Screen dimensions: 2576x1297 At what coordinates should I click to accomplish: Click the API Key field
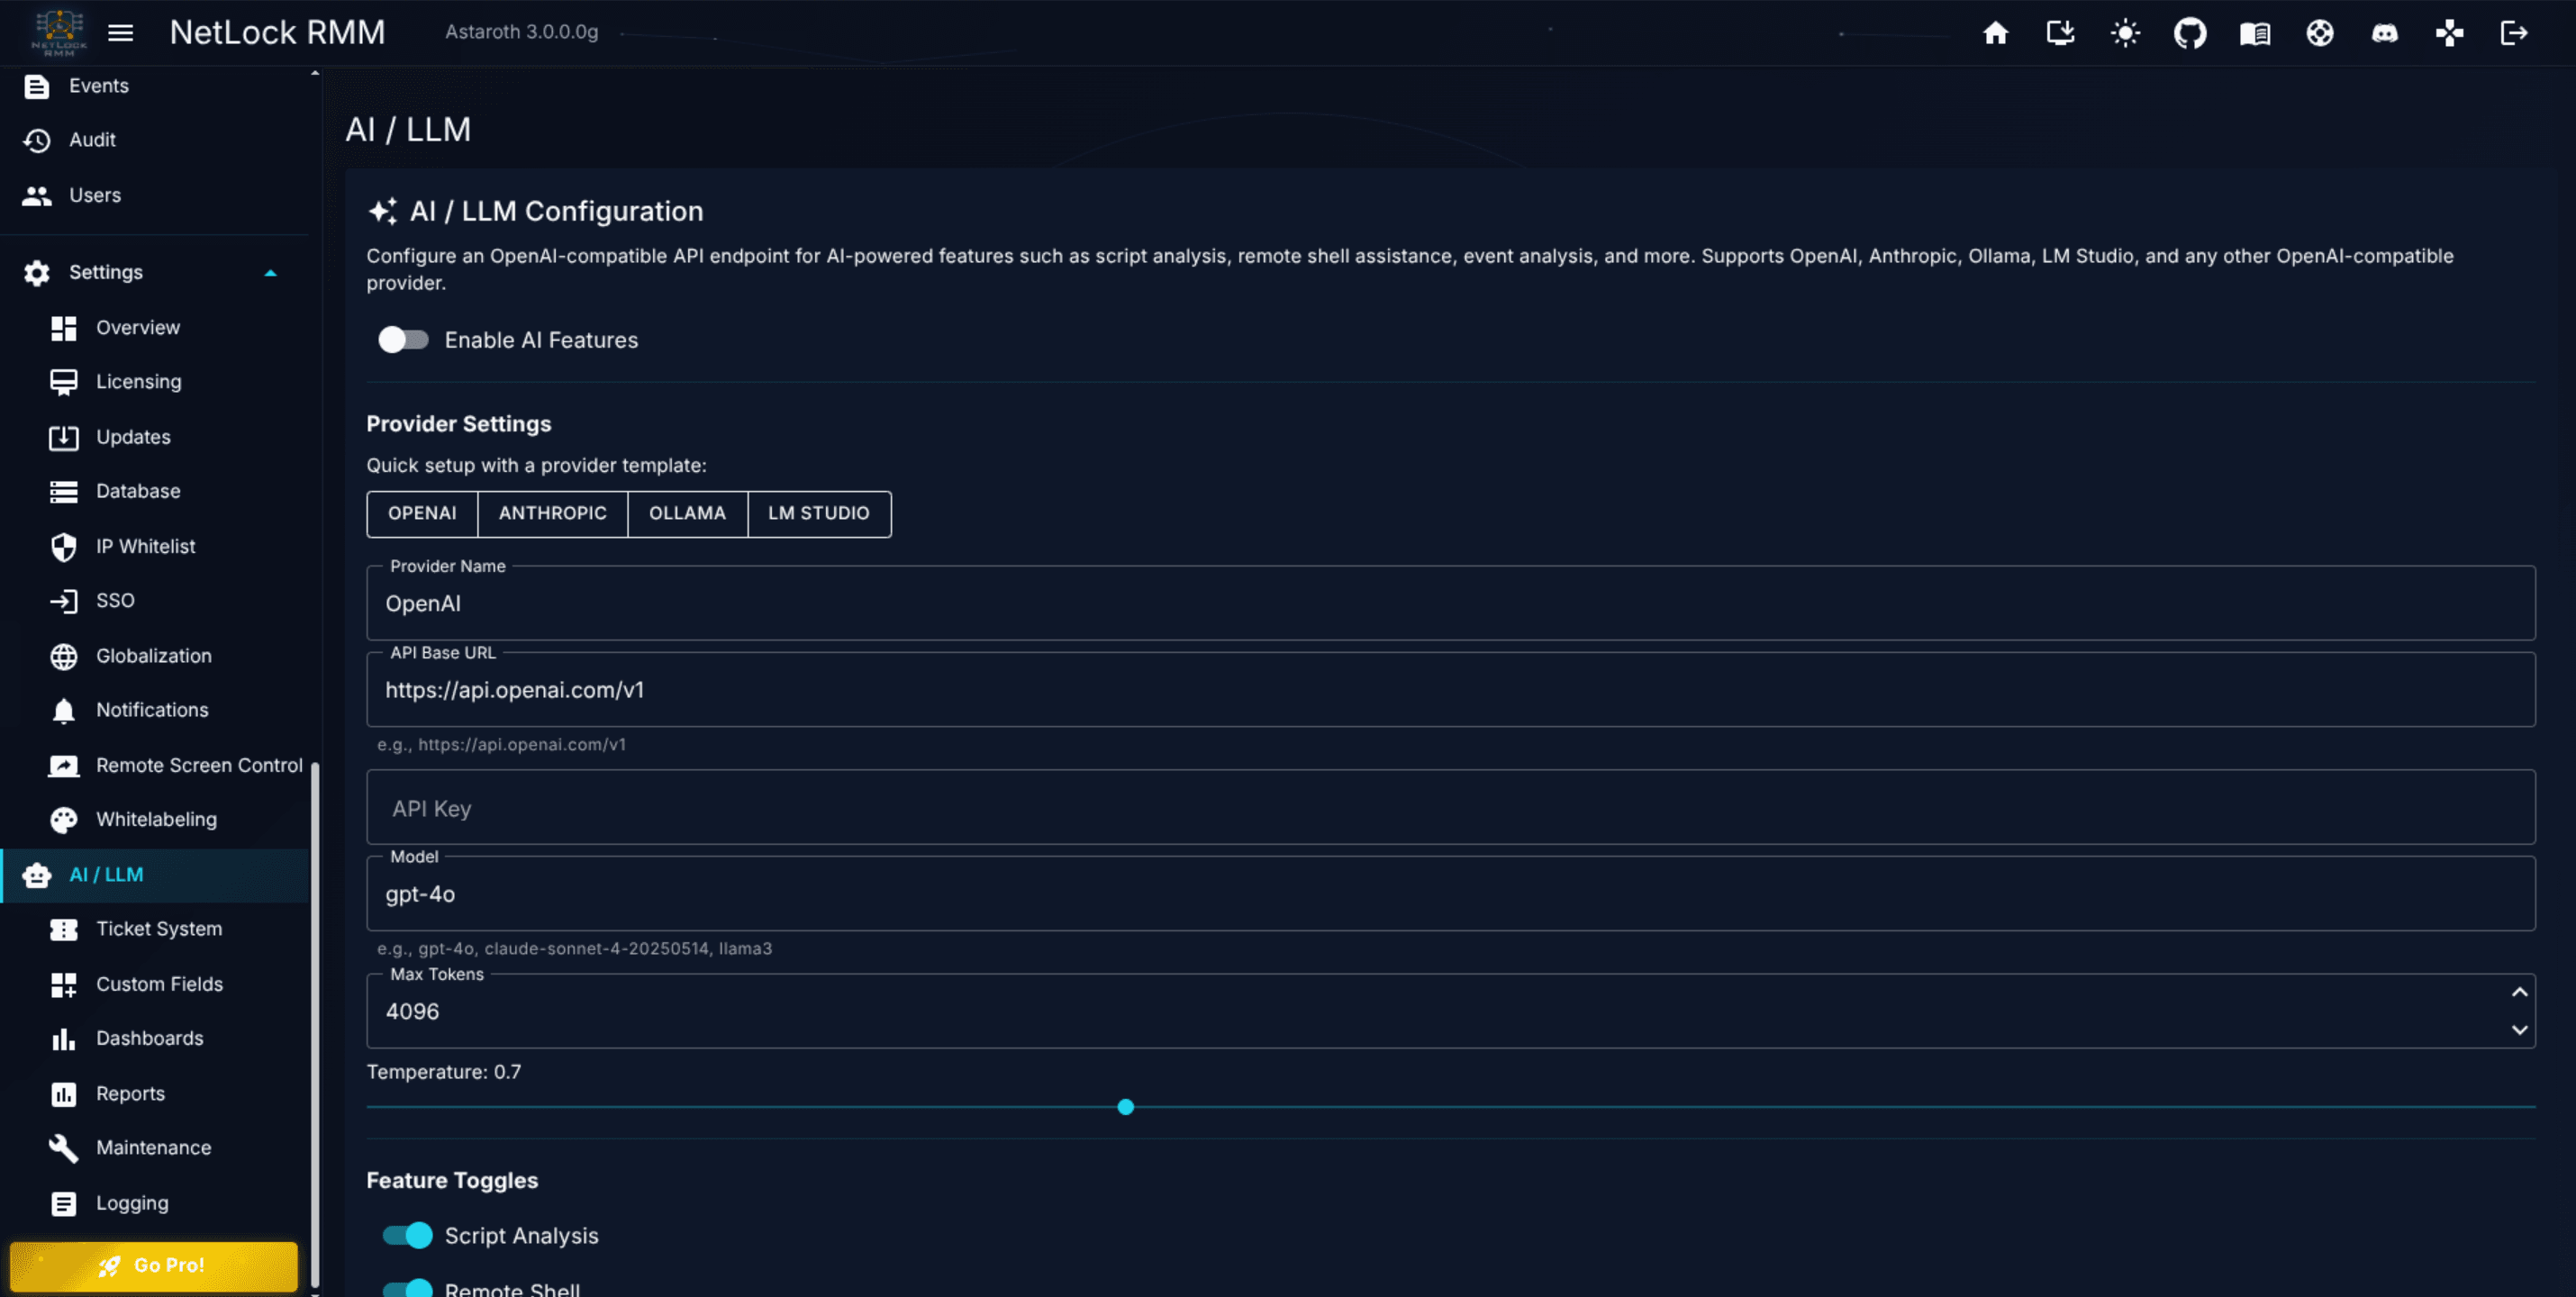tap(1450, 807)
